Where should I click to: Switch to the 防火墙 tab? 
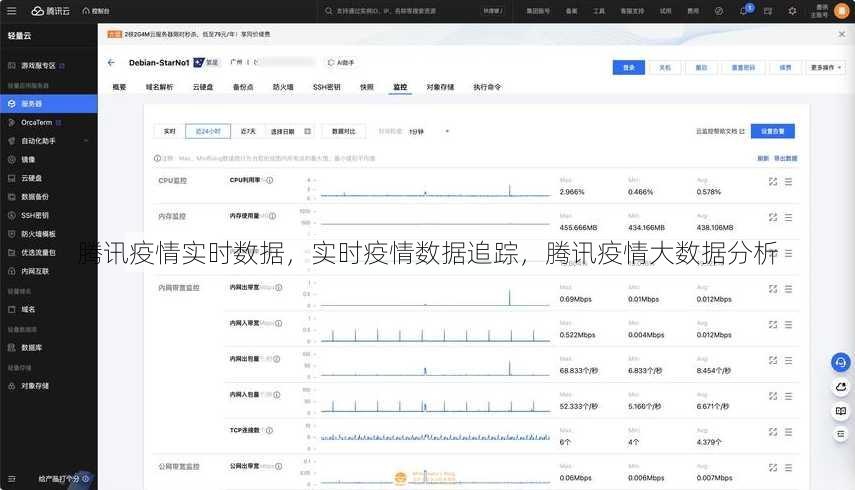point(283,87)
